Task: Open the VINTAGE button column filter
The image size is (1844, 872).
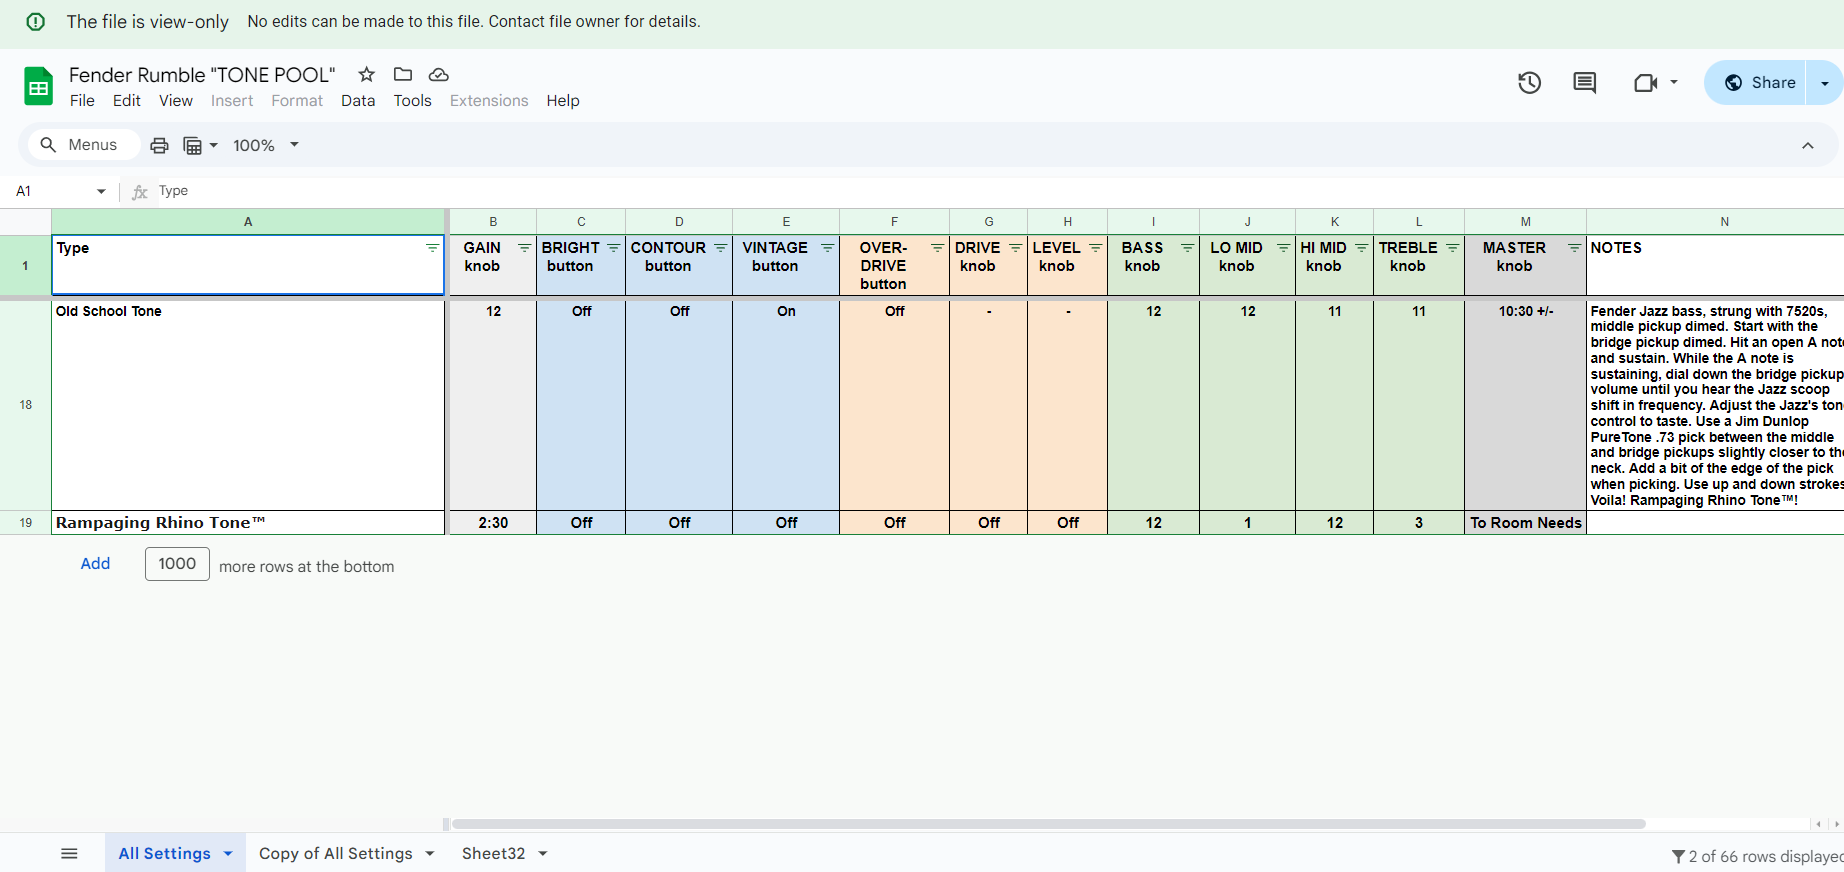Action: click(x=827, y=248)
